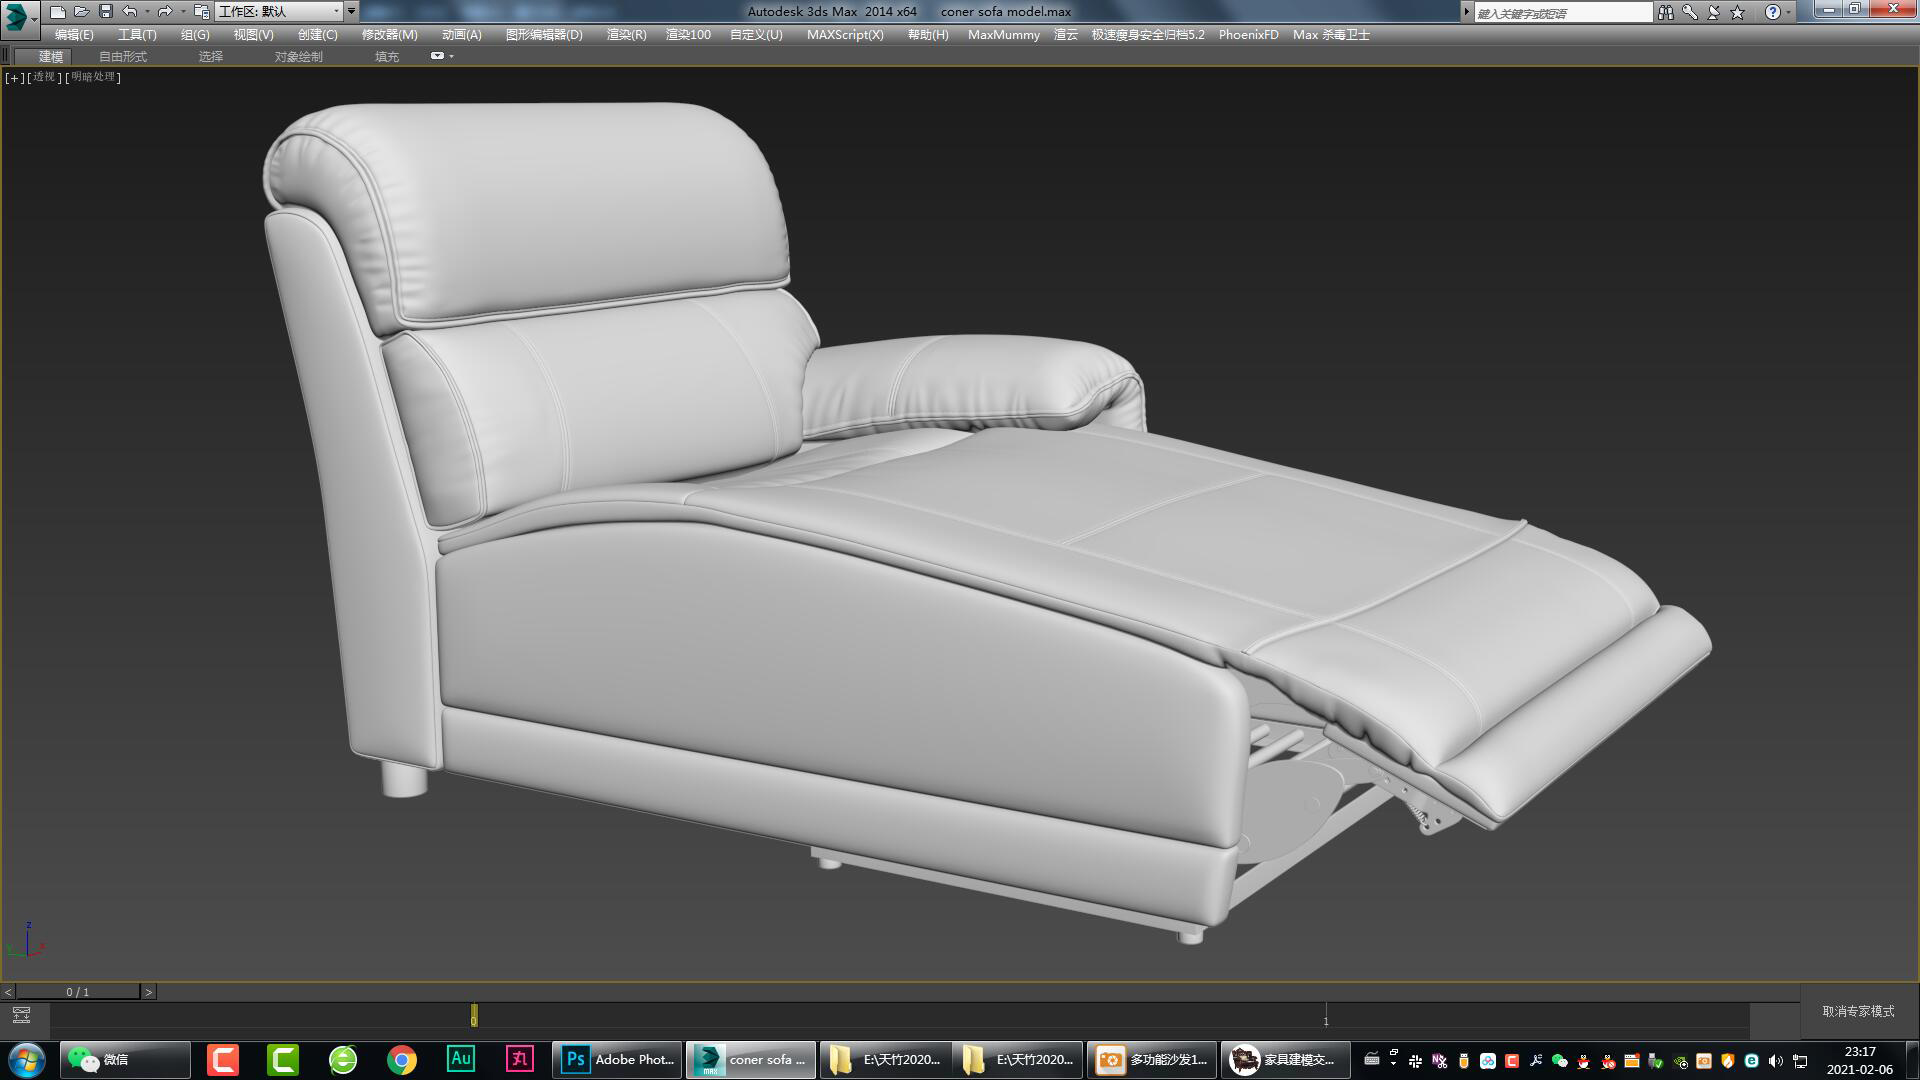Switch to the 自由形式 ribbon tab
This screenshot has width=1920, height=1080.
[x=121, y=56]
